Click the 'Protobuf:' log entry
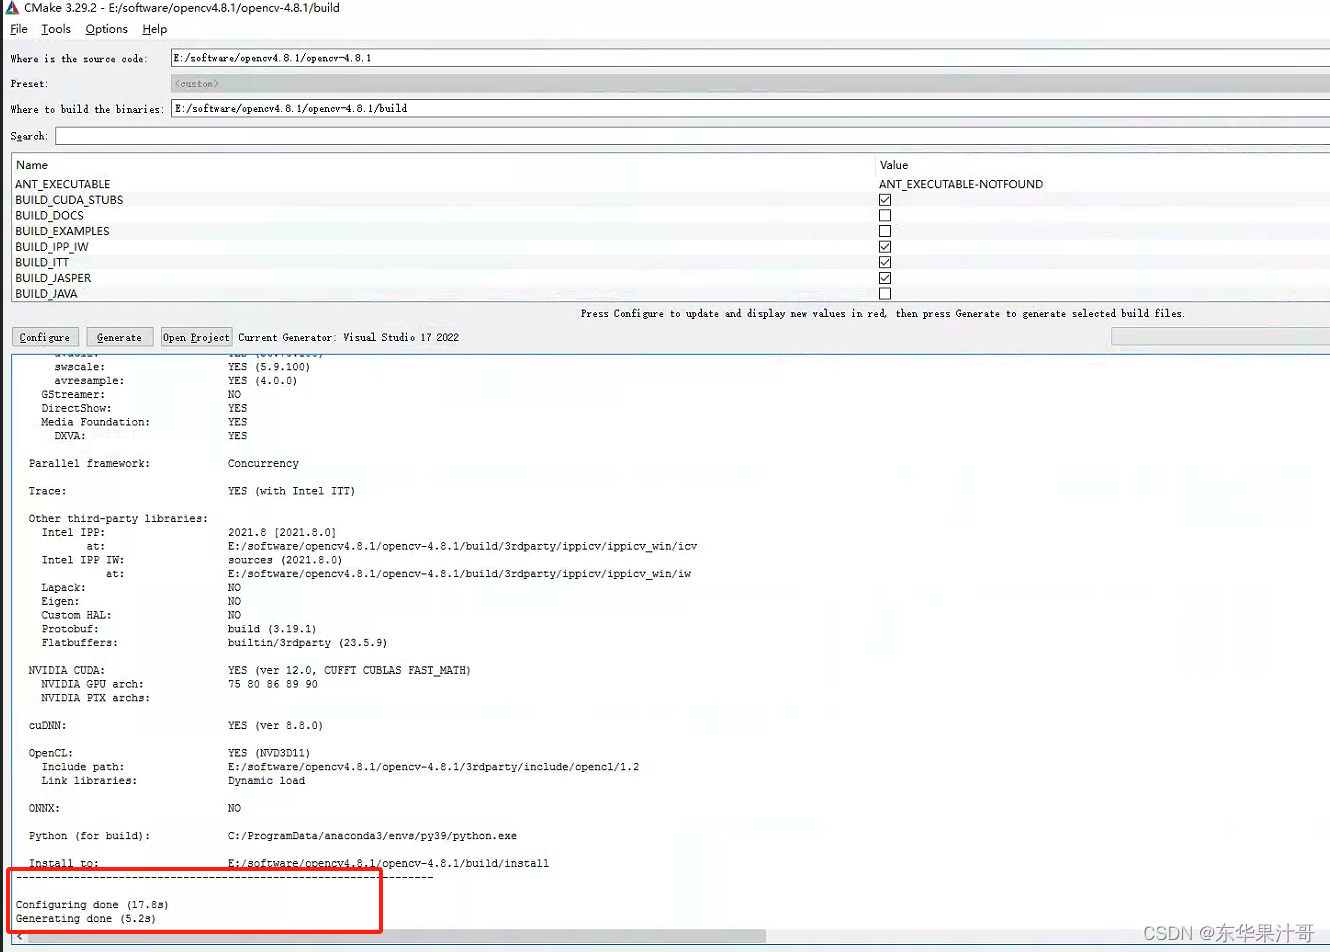Screen dimensions: 1330x952 point(70,629)
